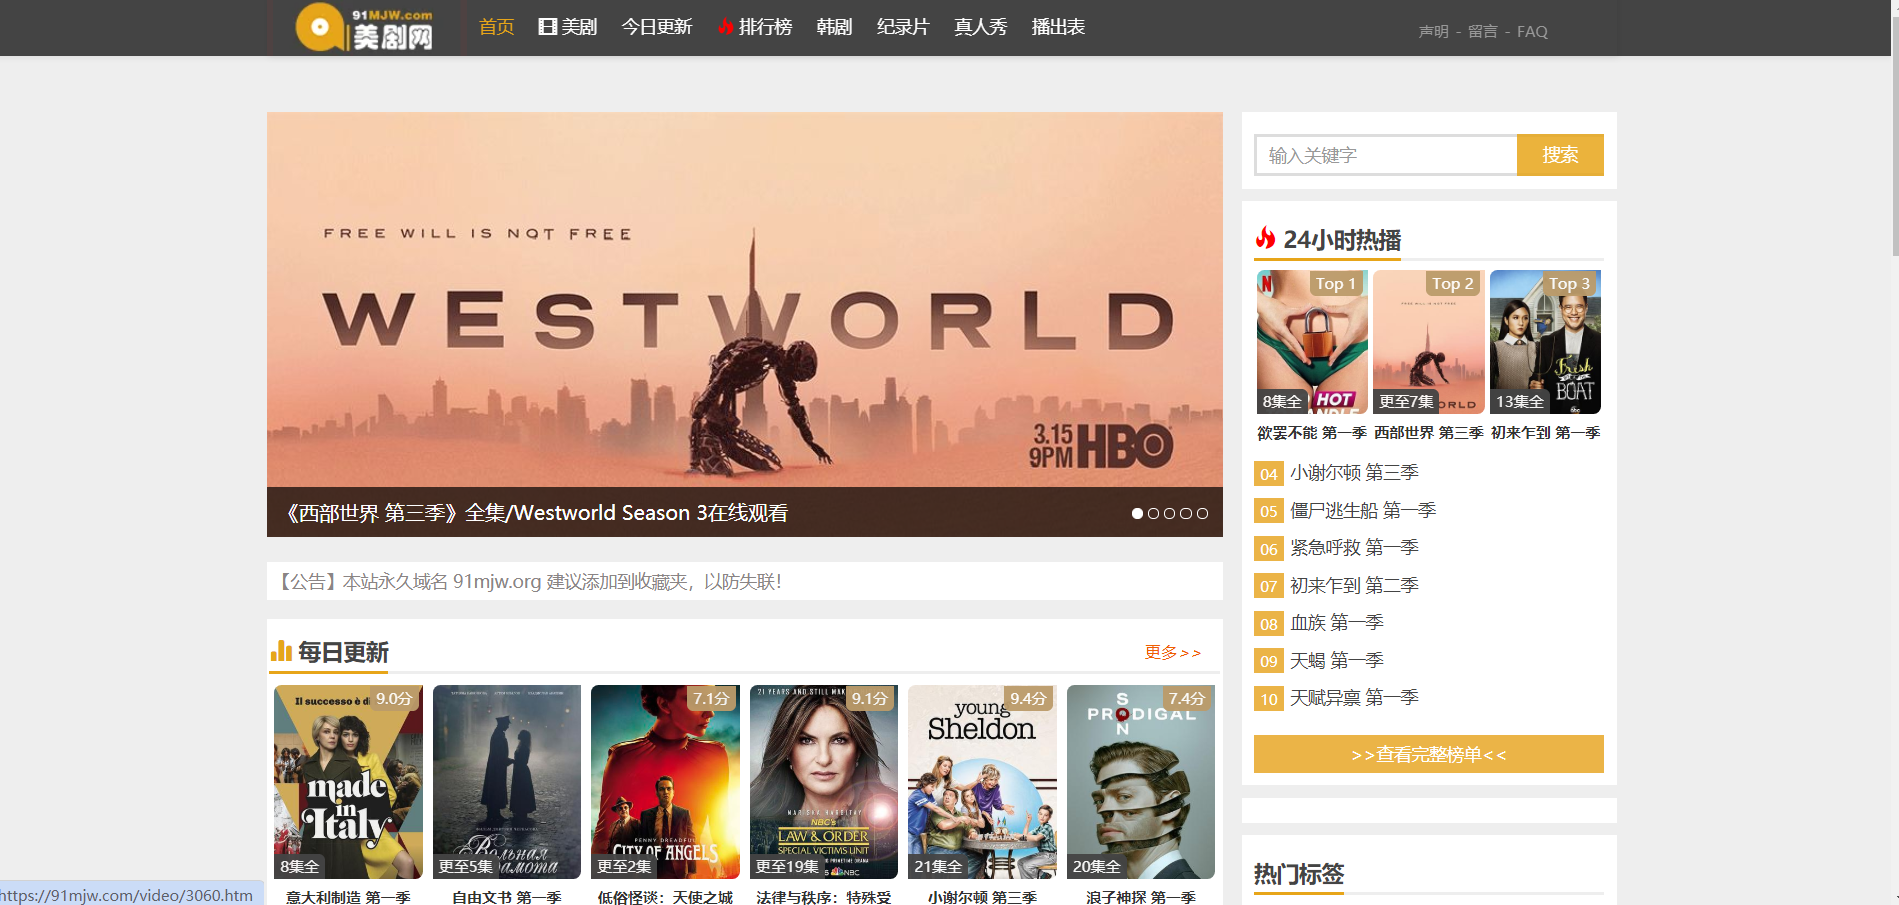
Task: Open ranked show 血族 第一季
Action: tap(1337, 622)
